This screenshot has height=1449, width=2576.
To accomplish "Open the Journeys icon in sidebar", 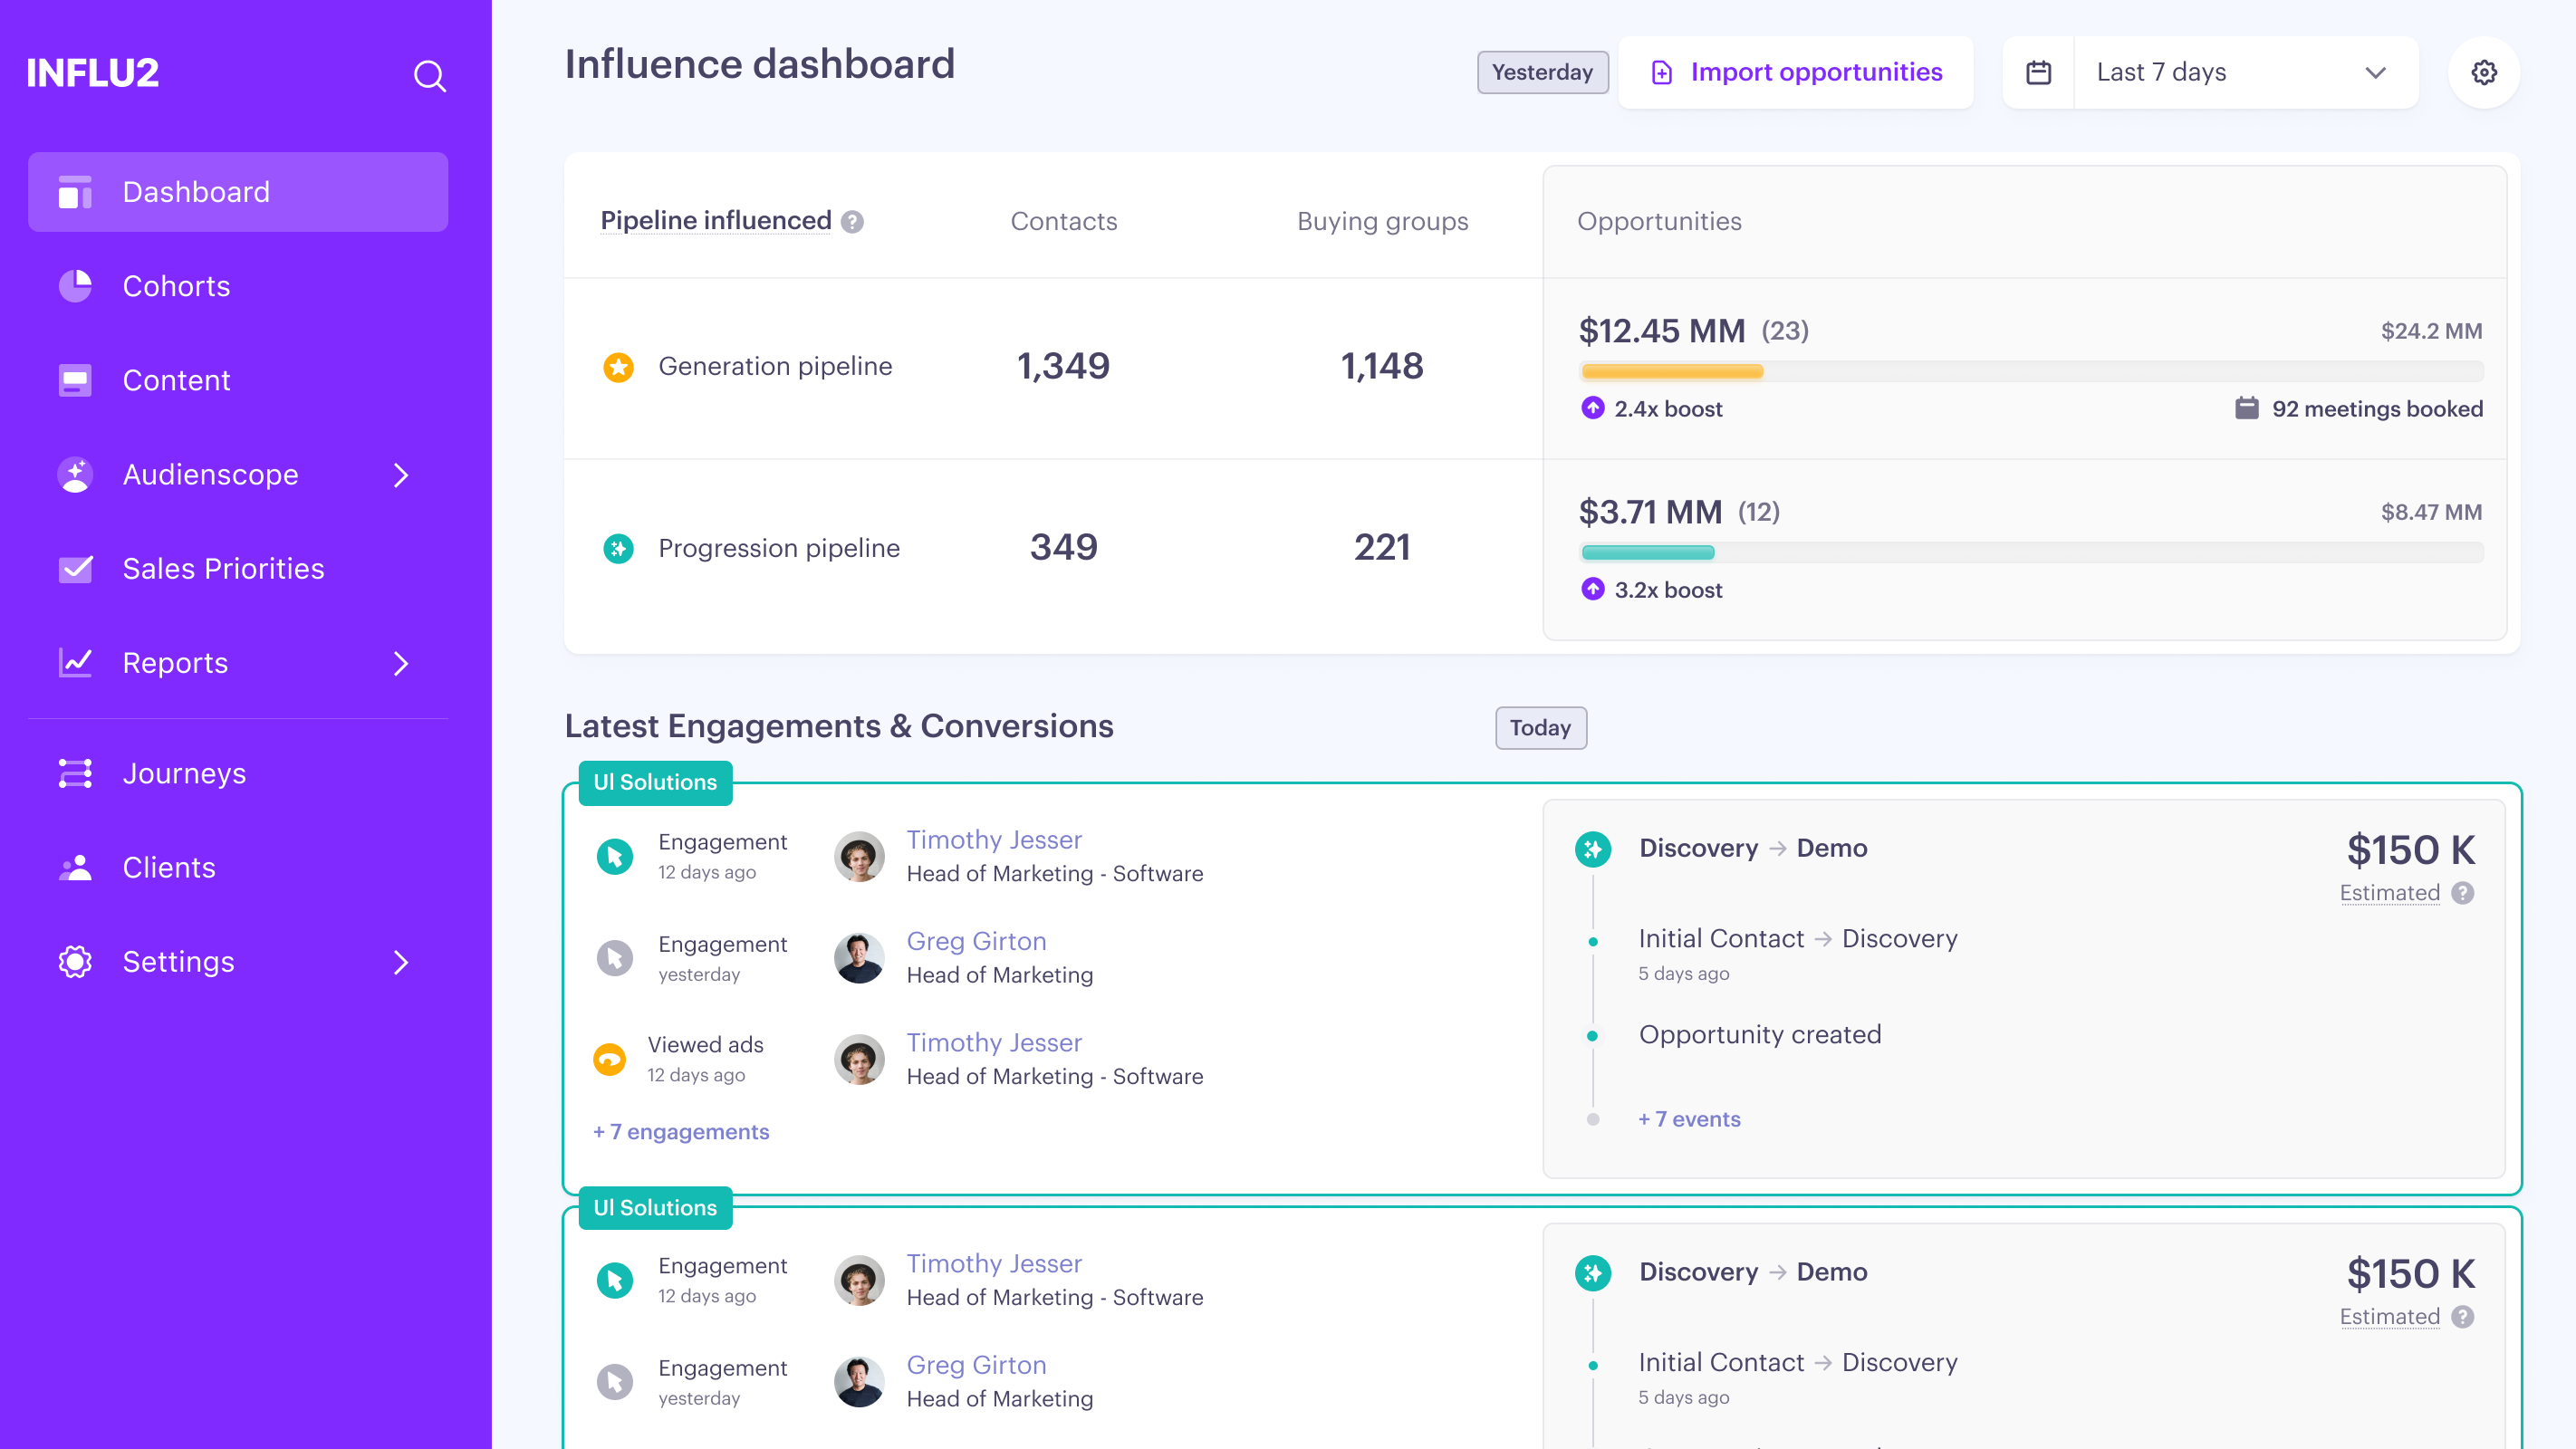I will 75,772.
